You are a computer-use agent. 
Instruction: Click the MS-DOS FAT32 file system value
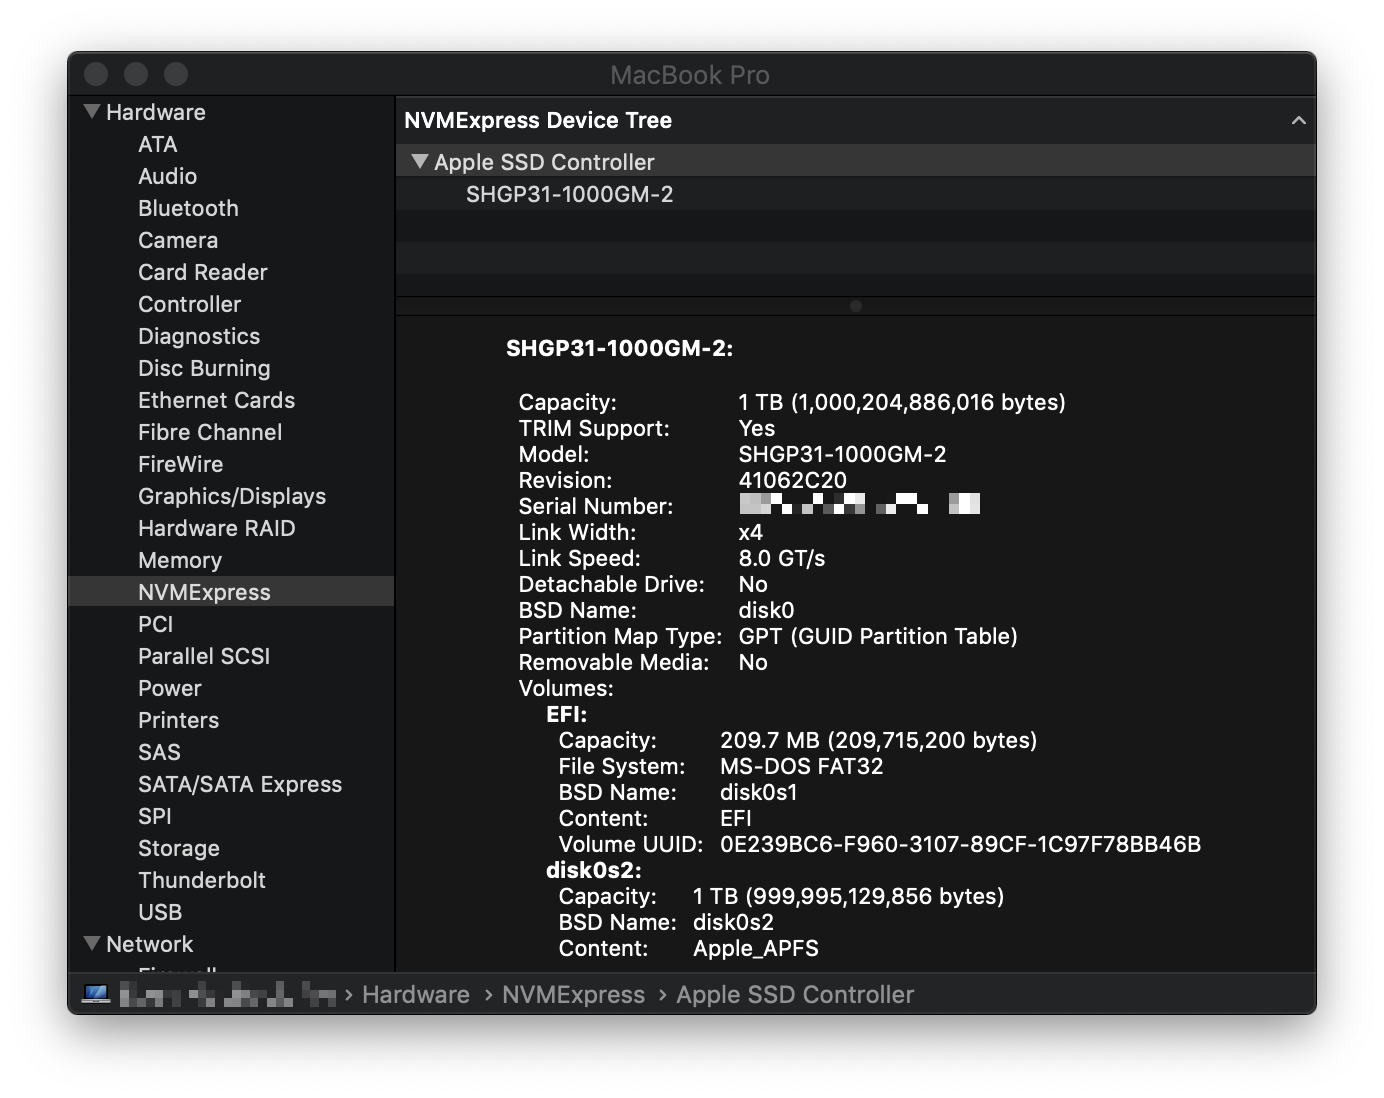[x=802, y=766]
